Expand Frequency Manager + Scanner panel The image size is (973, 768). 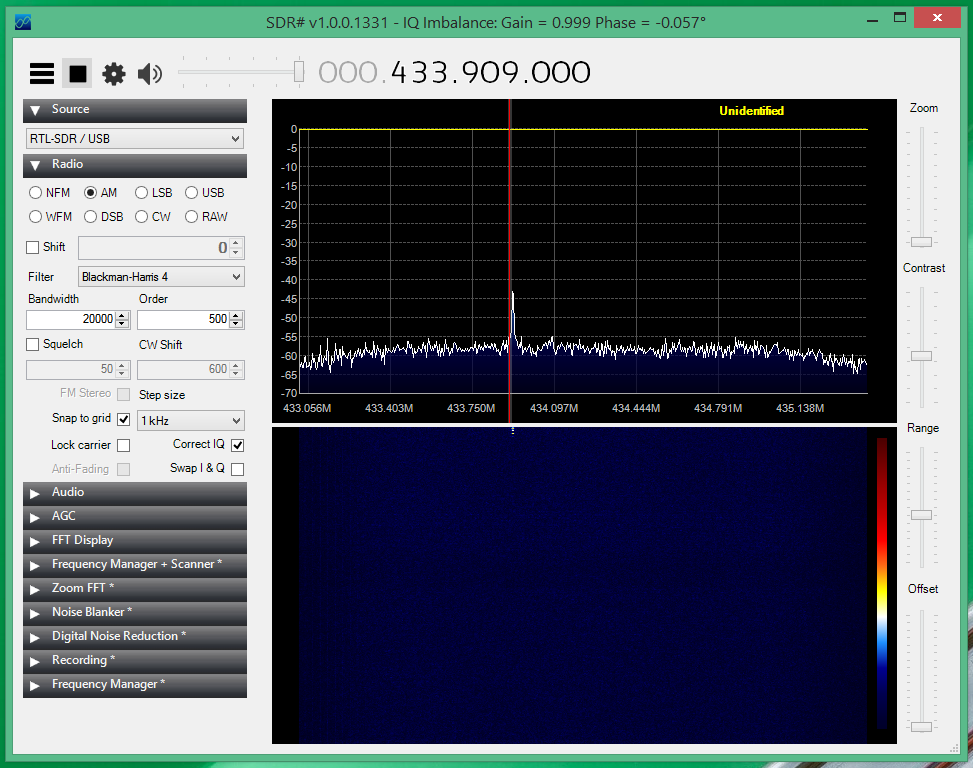click(x=135, y=565)
